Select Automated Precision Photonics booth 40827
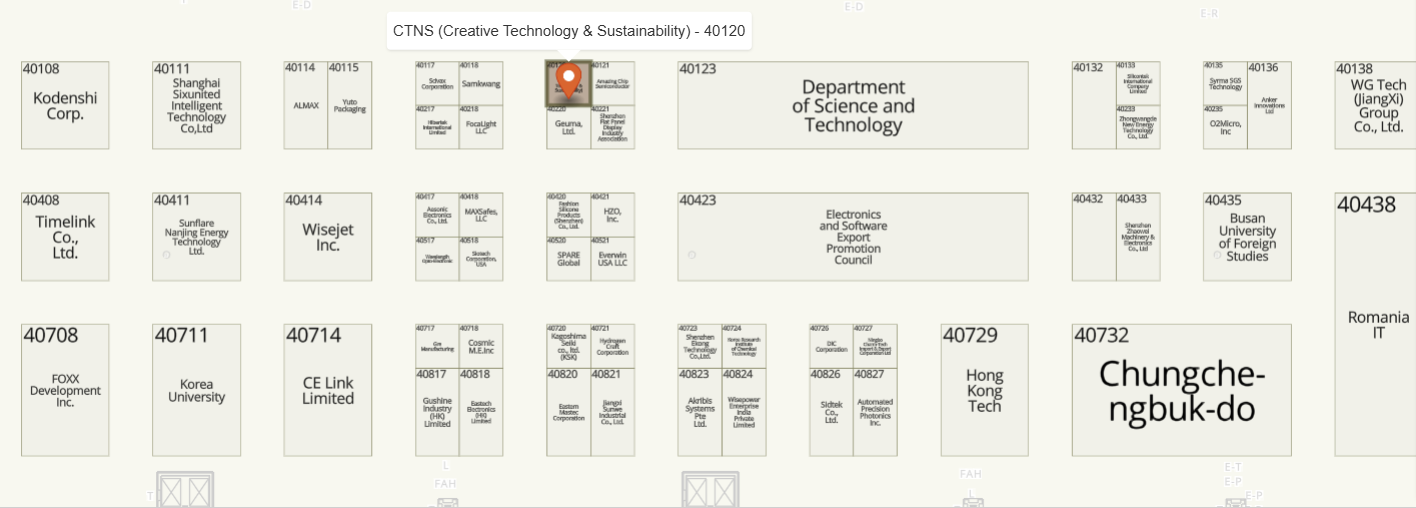Image resolution: width=1416 pixels, height=508 pixels. (875, 412)
